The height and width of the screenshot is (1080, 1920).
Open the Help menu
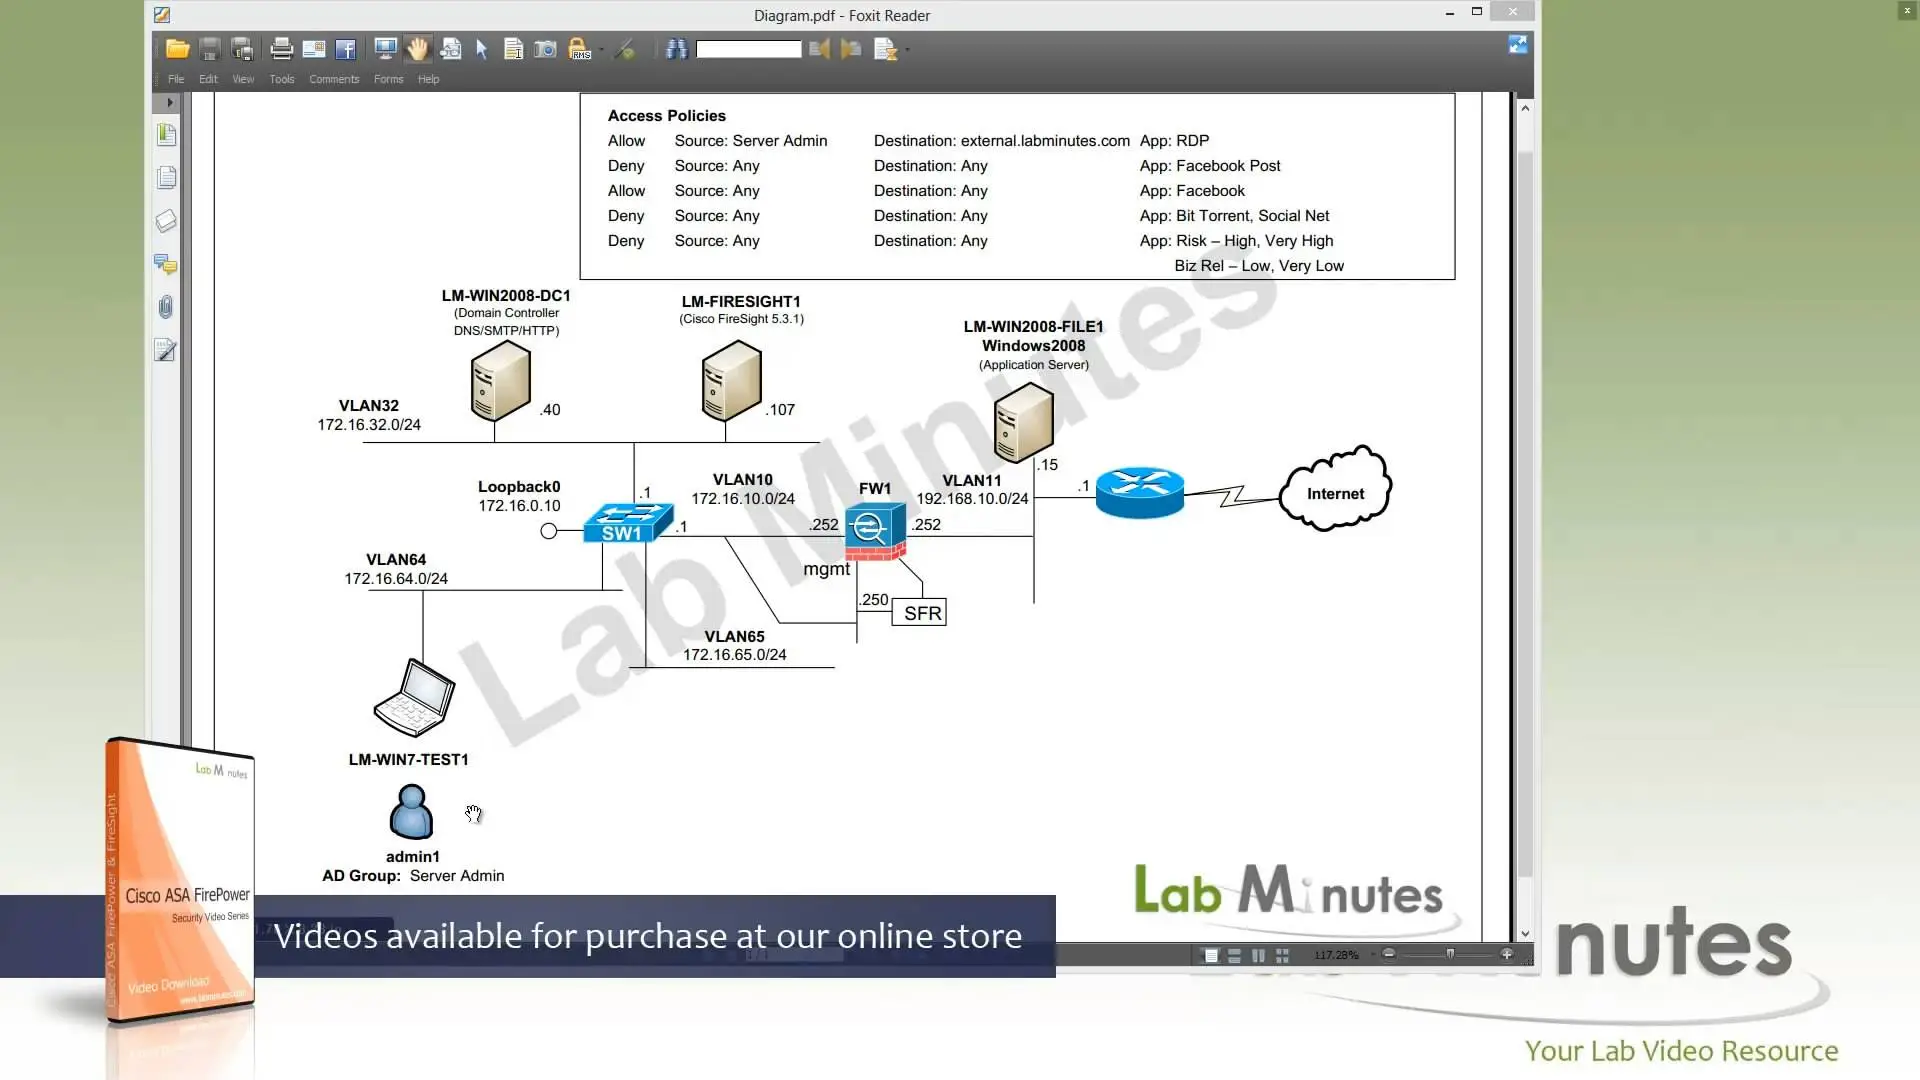click(x=428, y=79)
